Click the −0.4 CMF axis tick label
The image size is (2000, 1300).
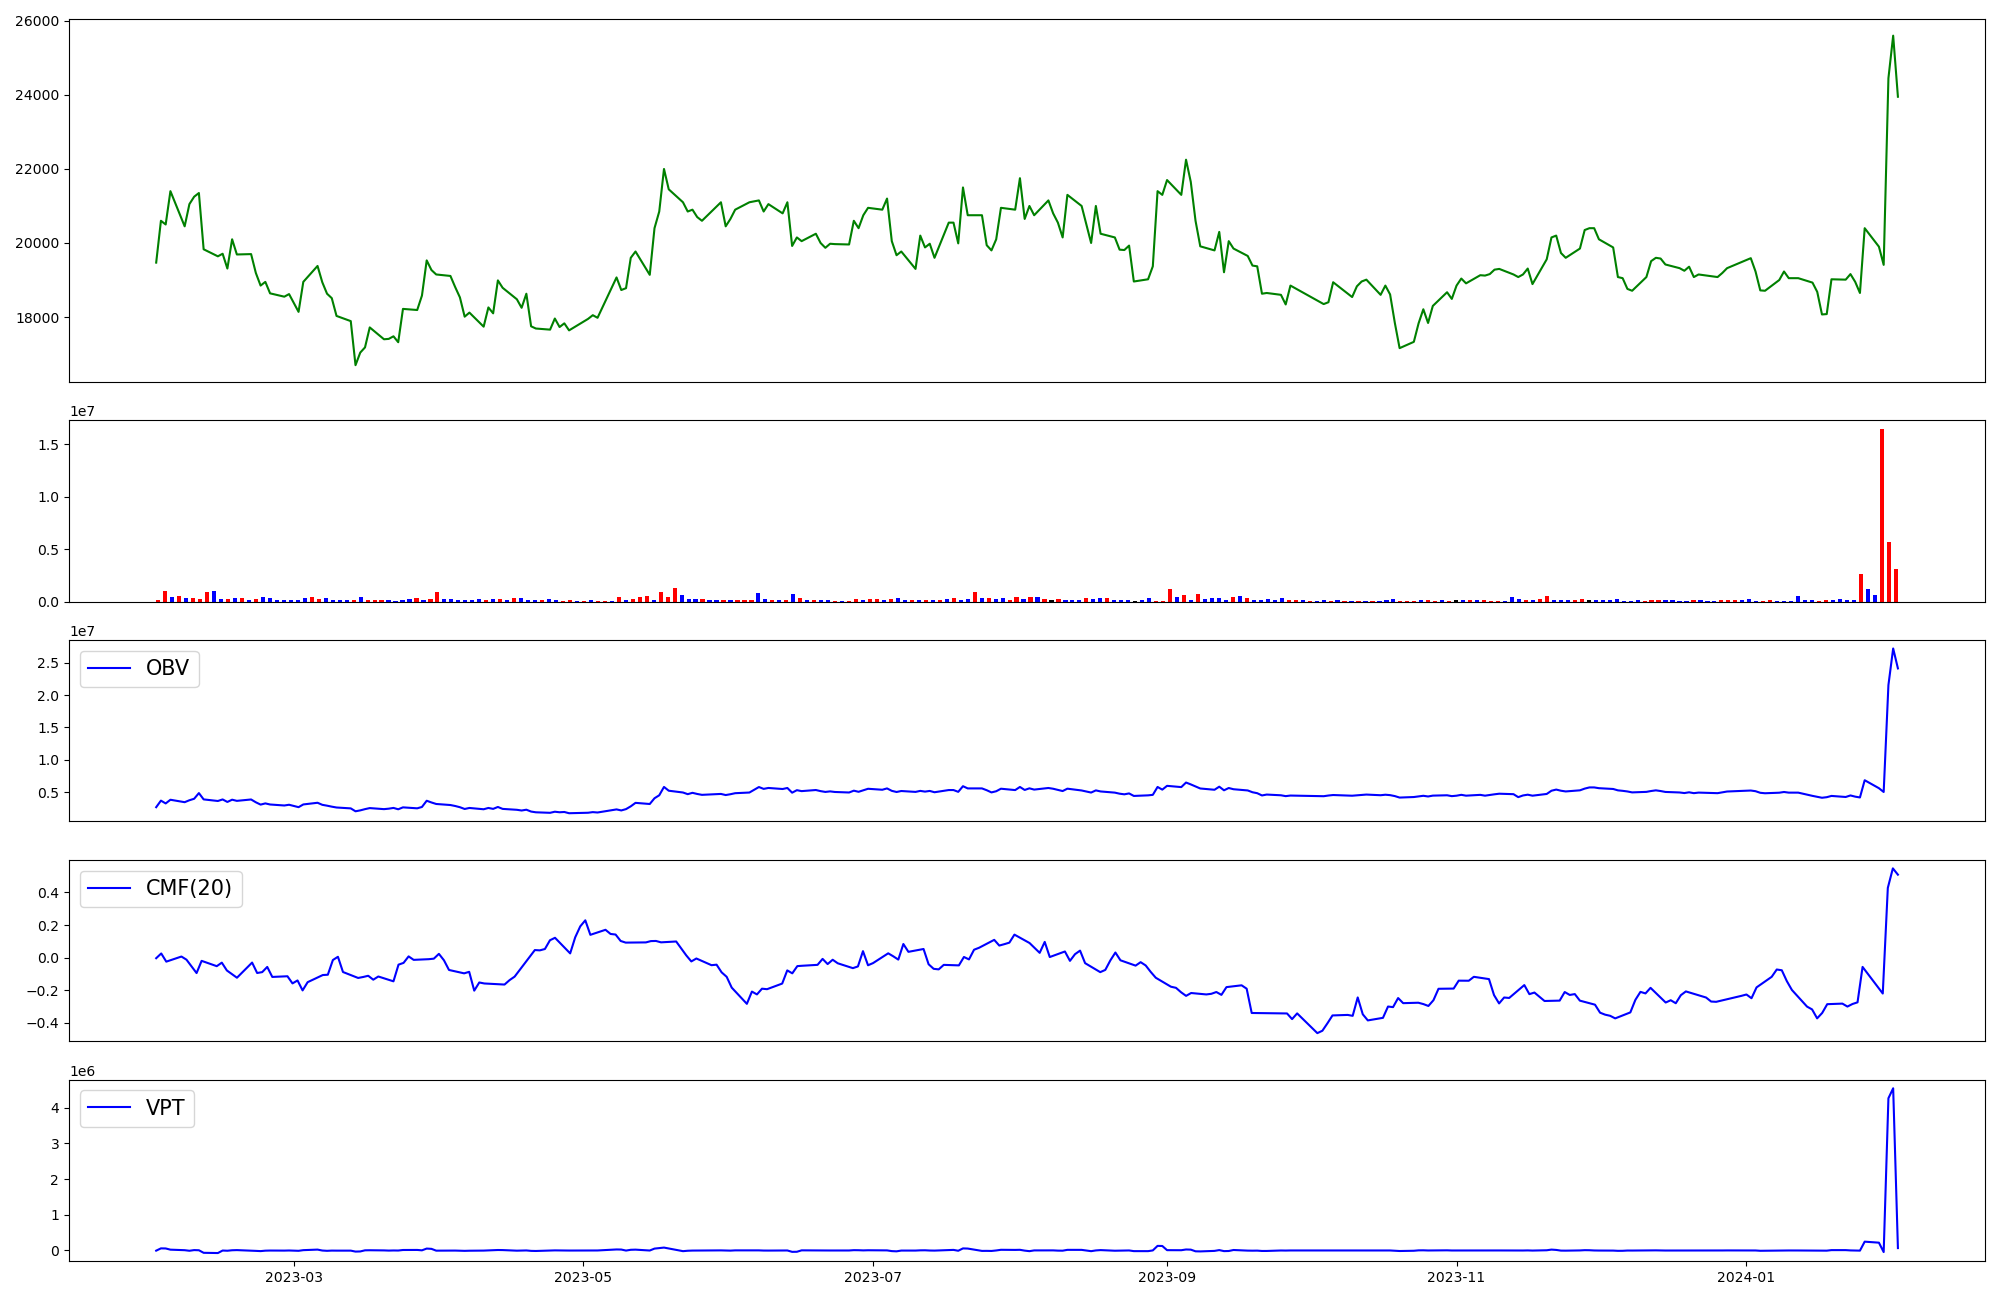pos(44,1023)
